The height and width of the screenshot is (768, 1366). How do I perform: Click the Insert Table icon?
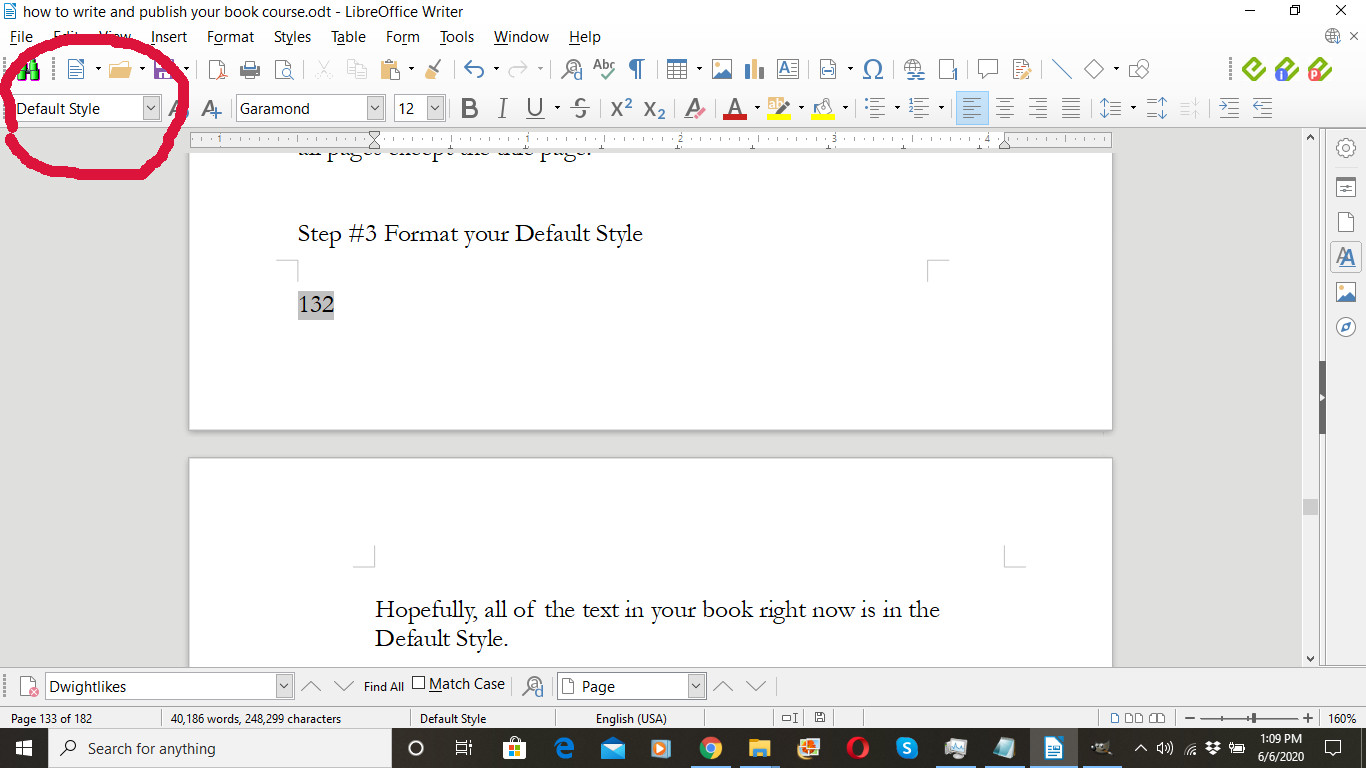coord(677,69)
